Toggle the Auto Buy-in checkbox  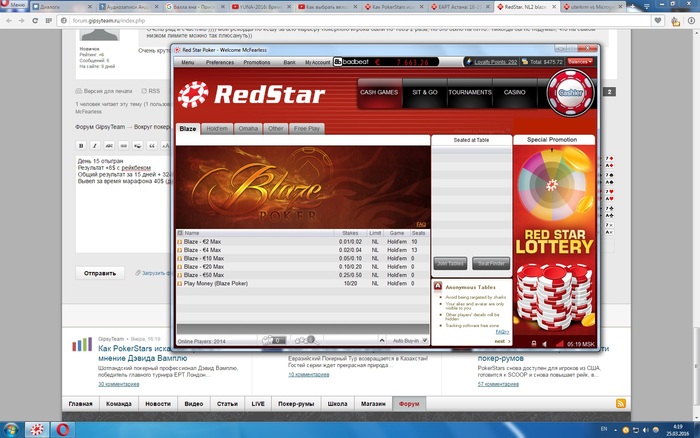(x=425, y=340)
